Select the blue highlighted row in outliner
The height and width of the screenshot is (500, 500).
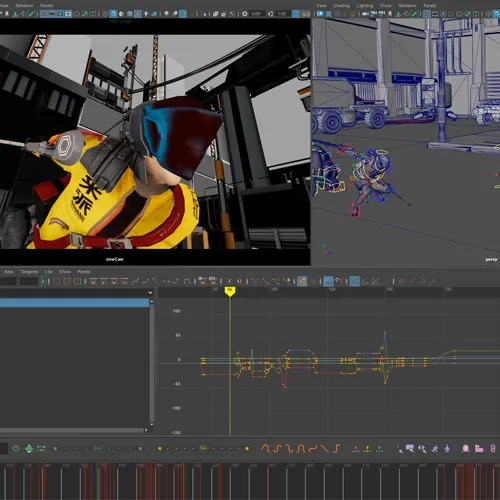[74, 303]
